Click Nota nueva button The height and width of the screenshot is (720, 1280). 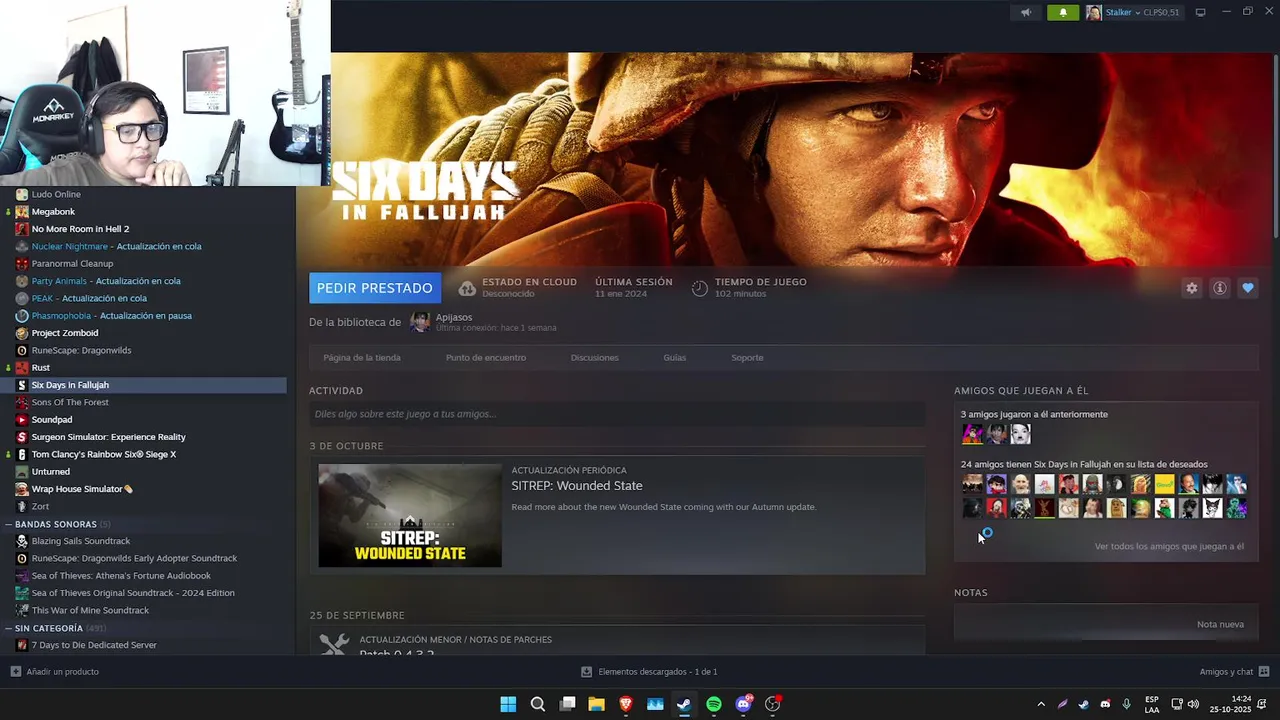(x=1220, y=625)
